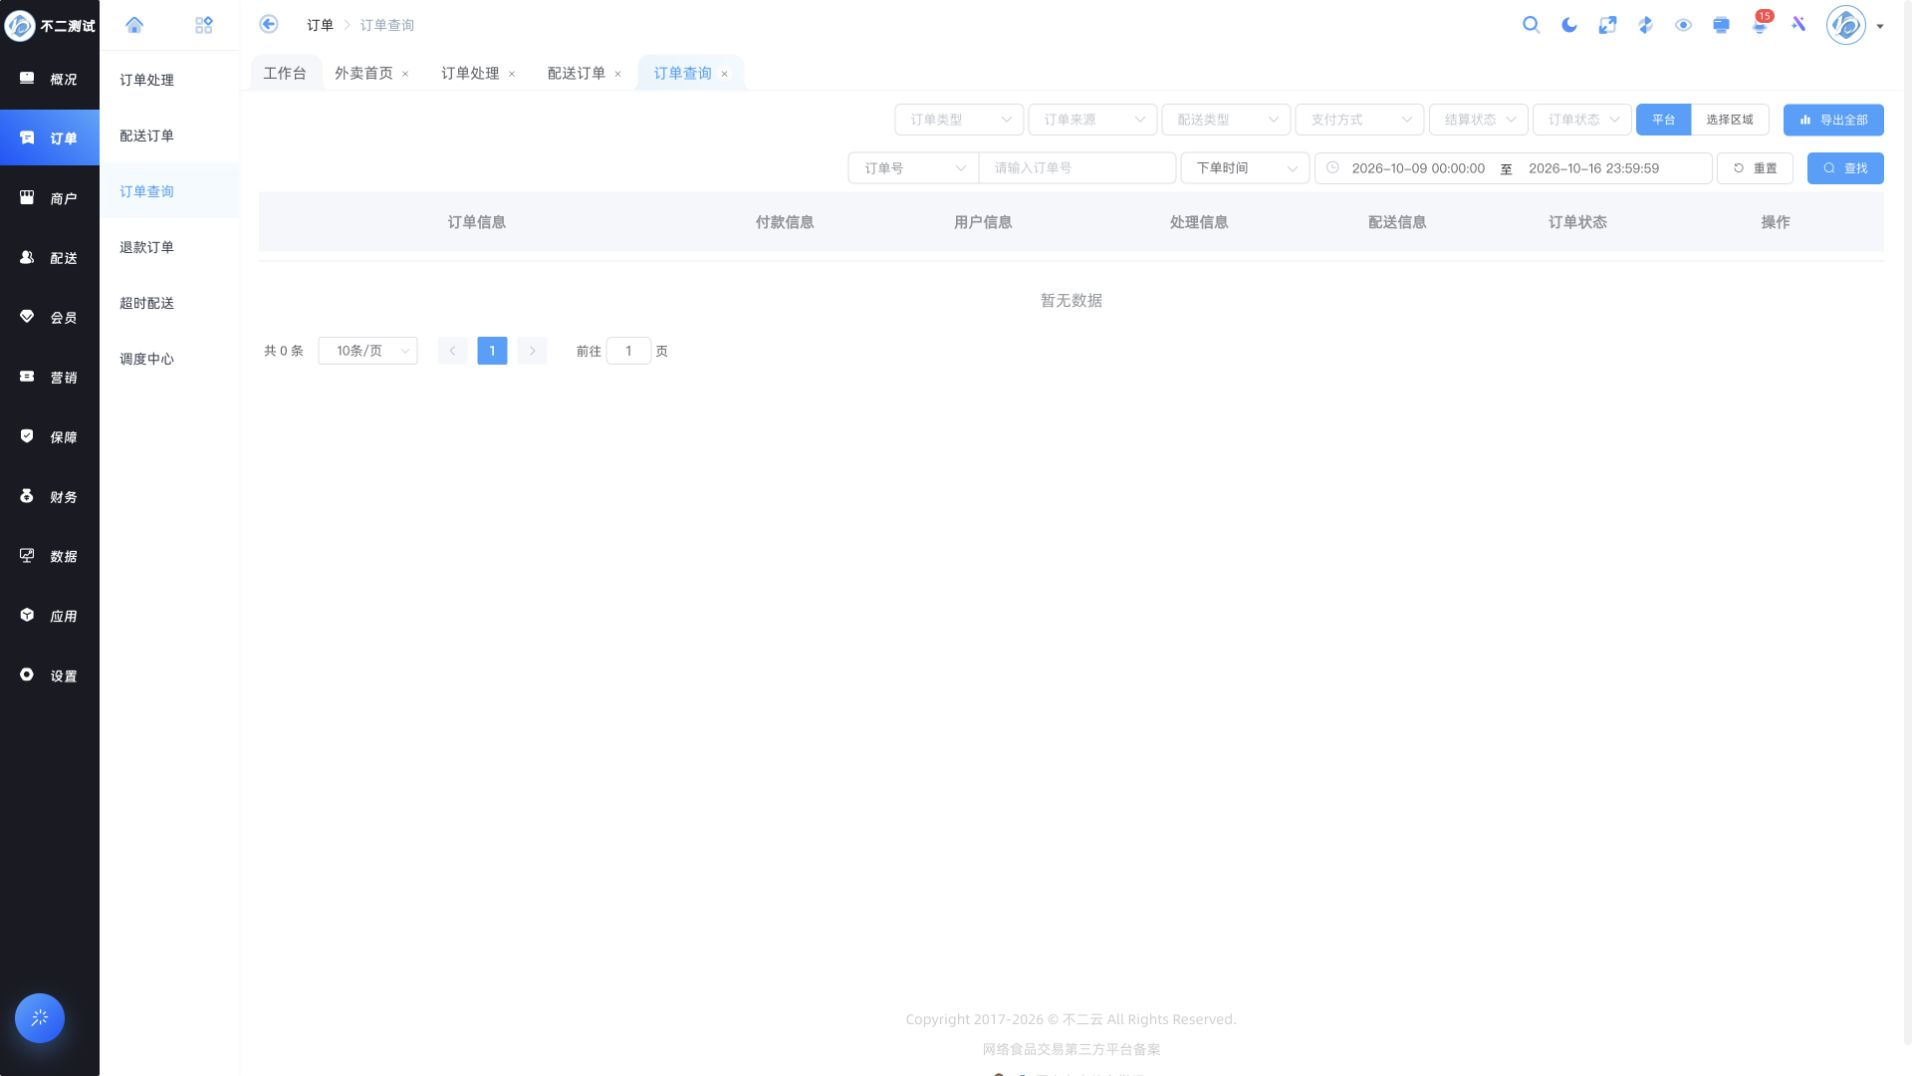Open the monitor screen icon
The height and width of the screenshot is (1076, 1912).
coord(1721,25)
